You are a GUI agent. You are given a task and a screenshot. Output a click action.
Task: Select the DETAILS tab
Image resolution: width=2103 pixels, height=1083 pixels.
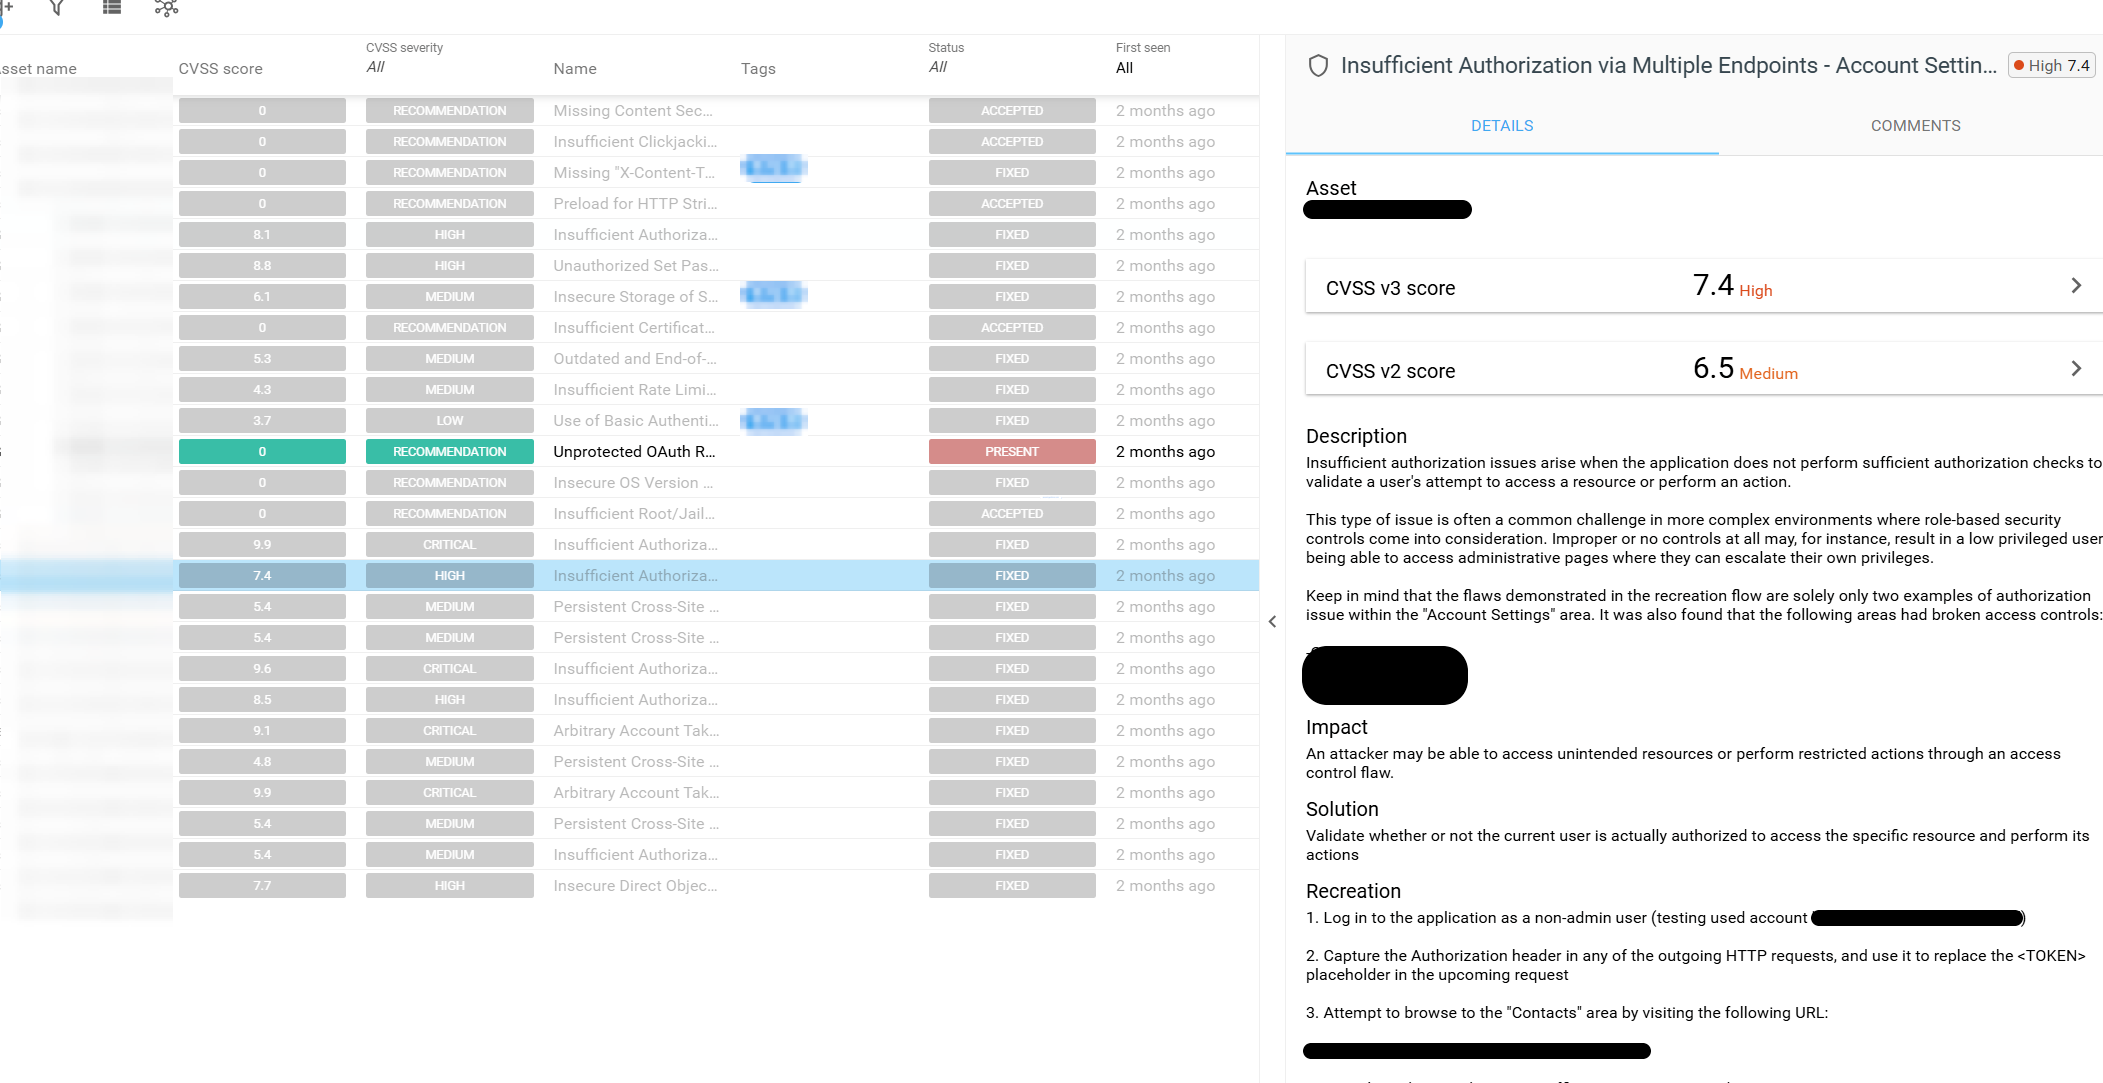point(1501,126)
